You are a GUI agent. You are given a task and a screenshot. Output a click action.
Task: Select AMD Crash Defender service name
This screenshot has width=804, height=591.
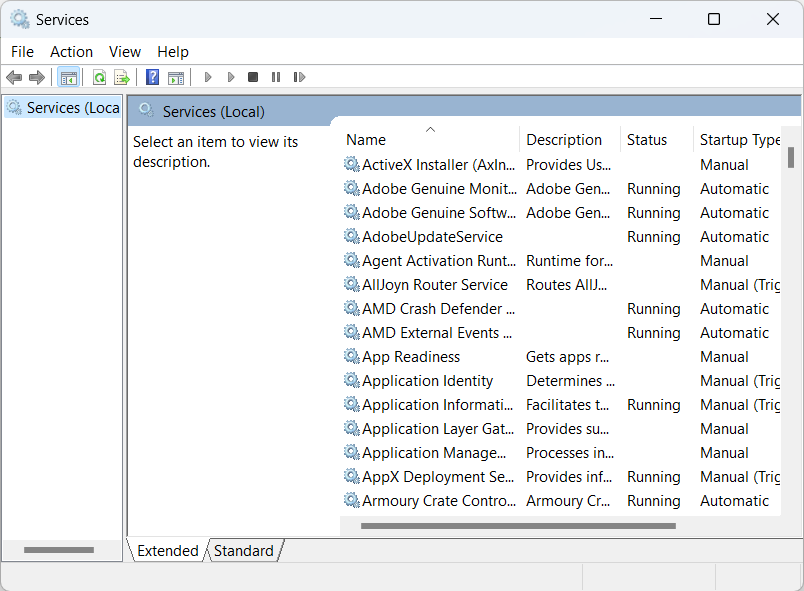pos(438,309)
